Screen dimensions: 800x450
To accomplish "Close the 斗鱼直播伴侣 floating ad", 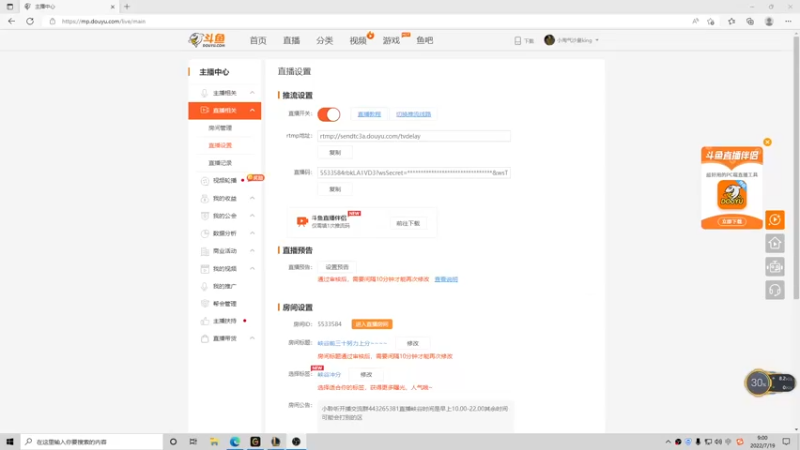I will tap(767, 142).
